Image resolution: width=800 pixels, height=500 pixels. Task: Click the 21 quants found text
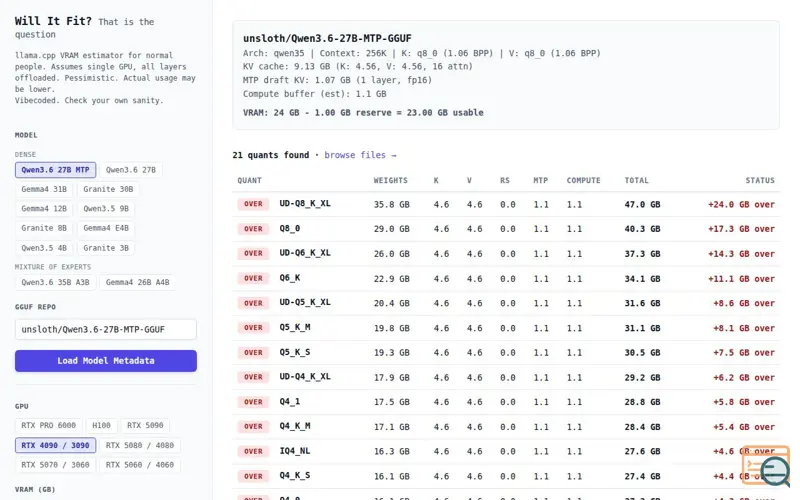pos(270,155)
